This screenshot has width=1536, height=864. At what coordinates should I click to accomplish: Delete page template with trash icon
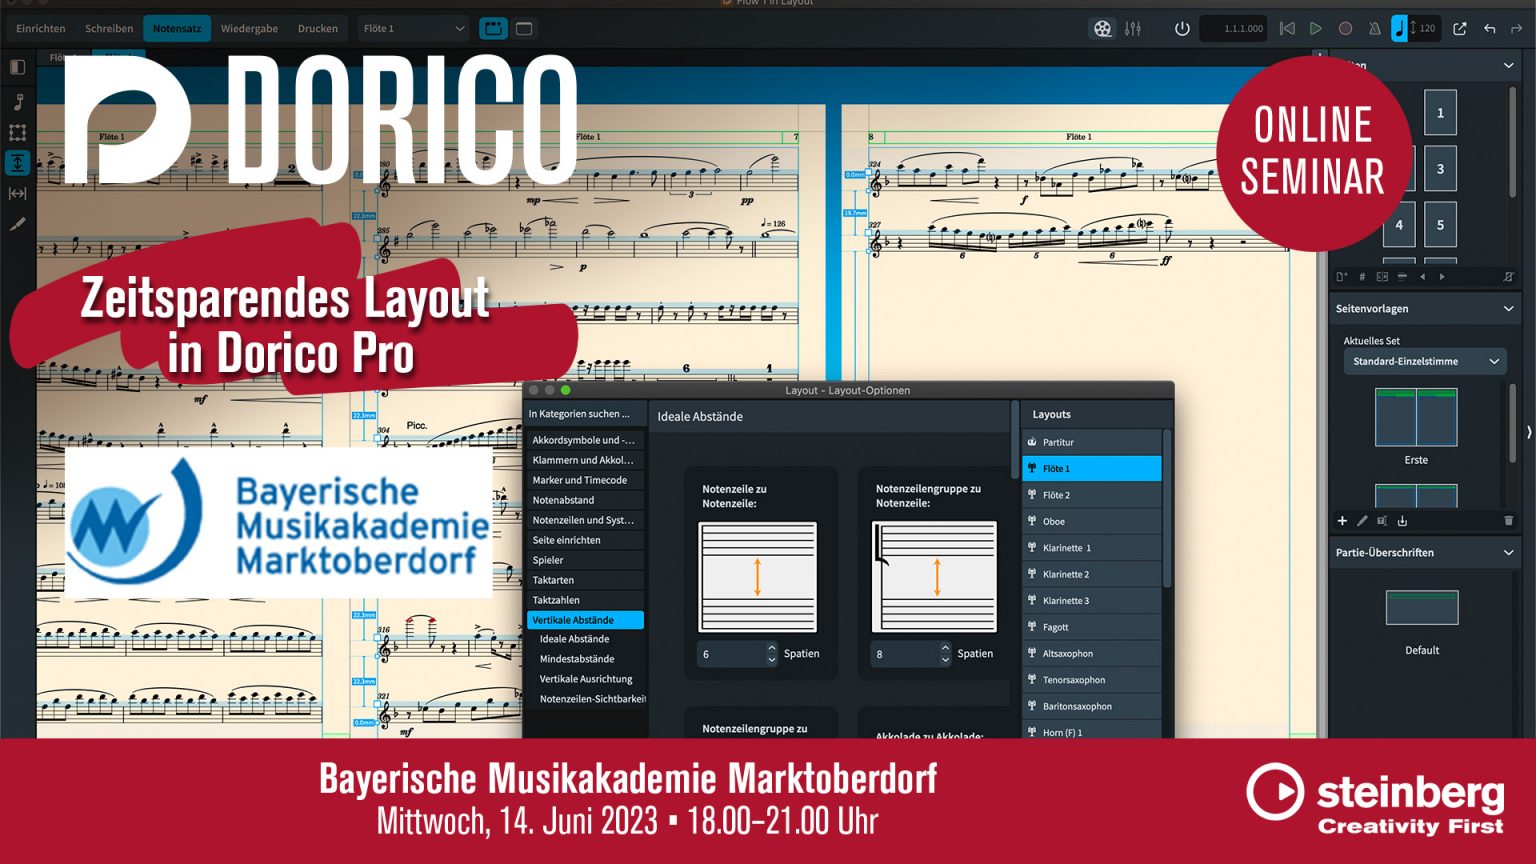pos(1508,520)
